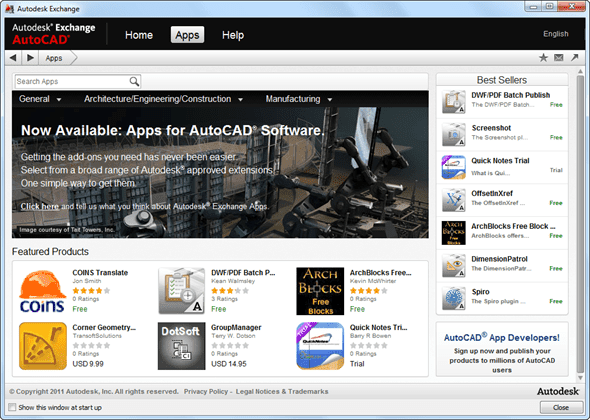Share page via the envelope email icon

coord(559,58)
